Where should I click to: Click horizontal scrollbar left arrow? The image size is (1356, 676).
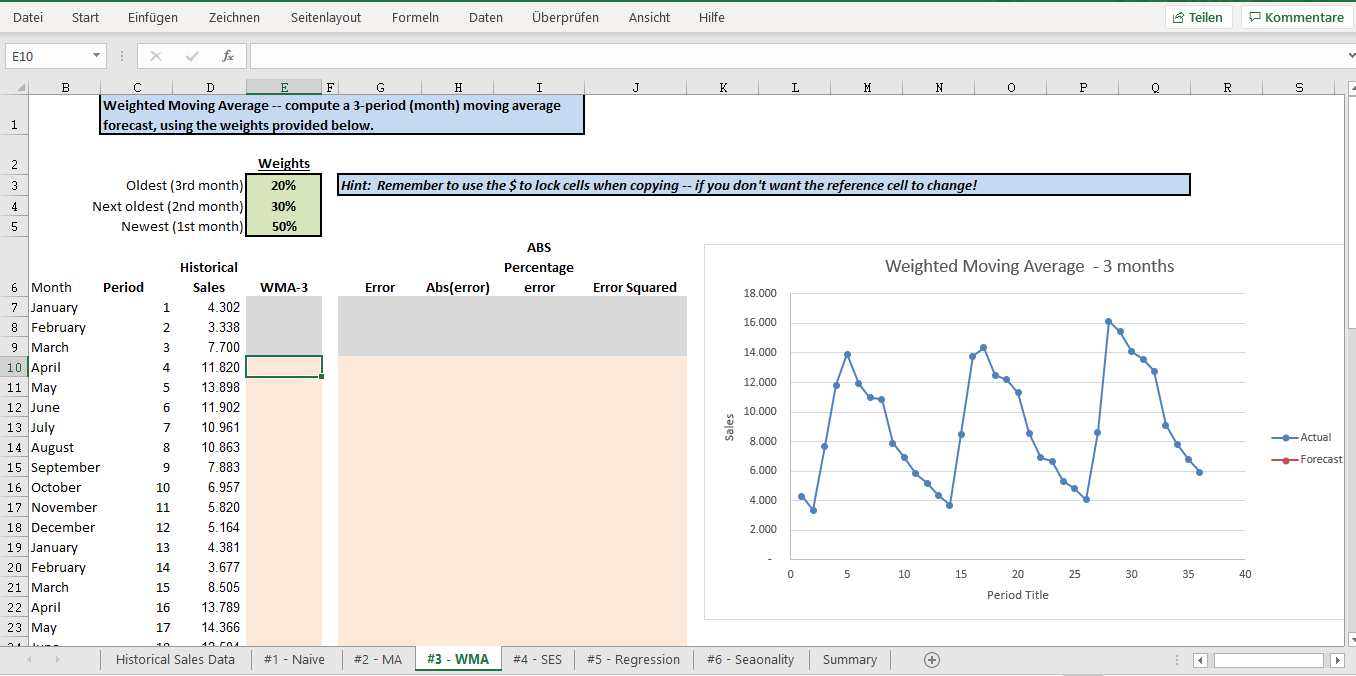[x=1201, y=660]
